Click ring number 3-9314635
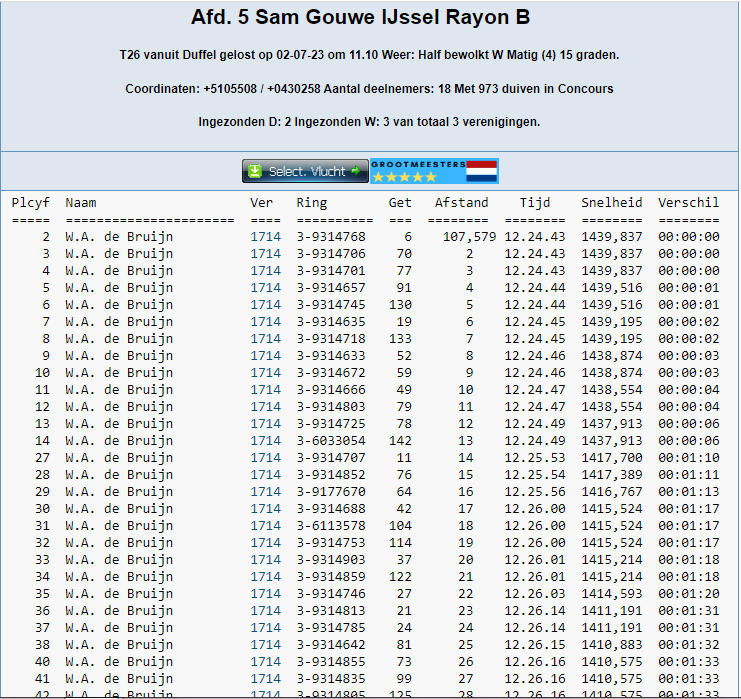This screenshot has width=741, height=699. [x=331, y=322]
